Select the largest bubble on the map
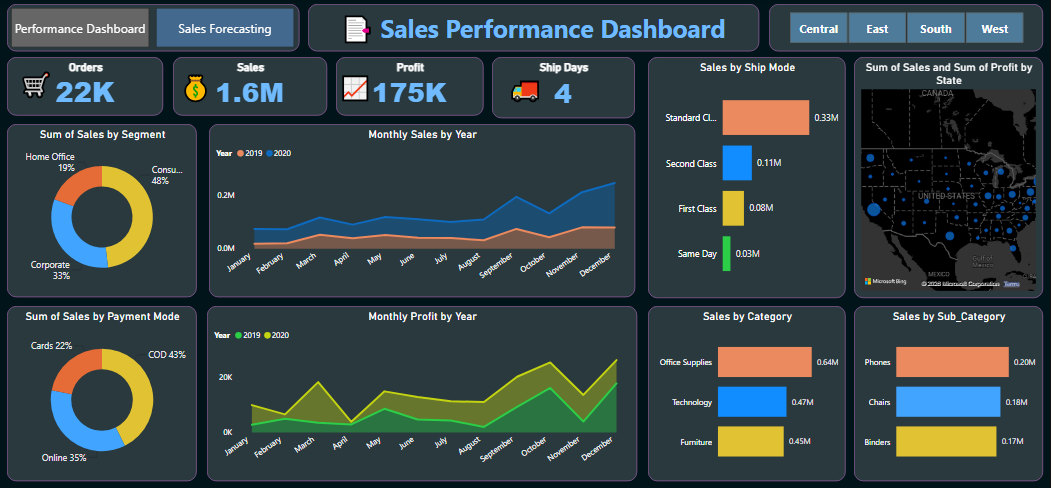Image resolution: width=1051 pixels, height=488 pixels. pos(874,210)
